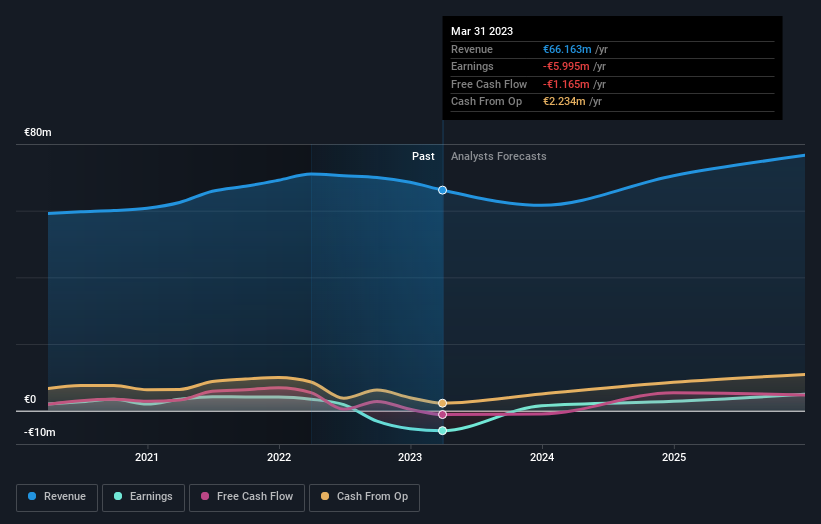Click the €80m y-axis label
The width and height of the screenshot is (821, 524).
(x=38, y=132)
